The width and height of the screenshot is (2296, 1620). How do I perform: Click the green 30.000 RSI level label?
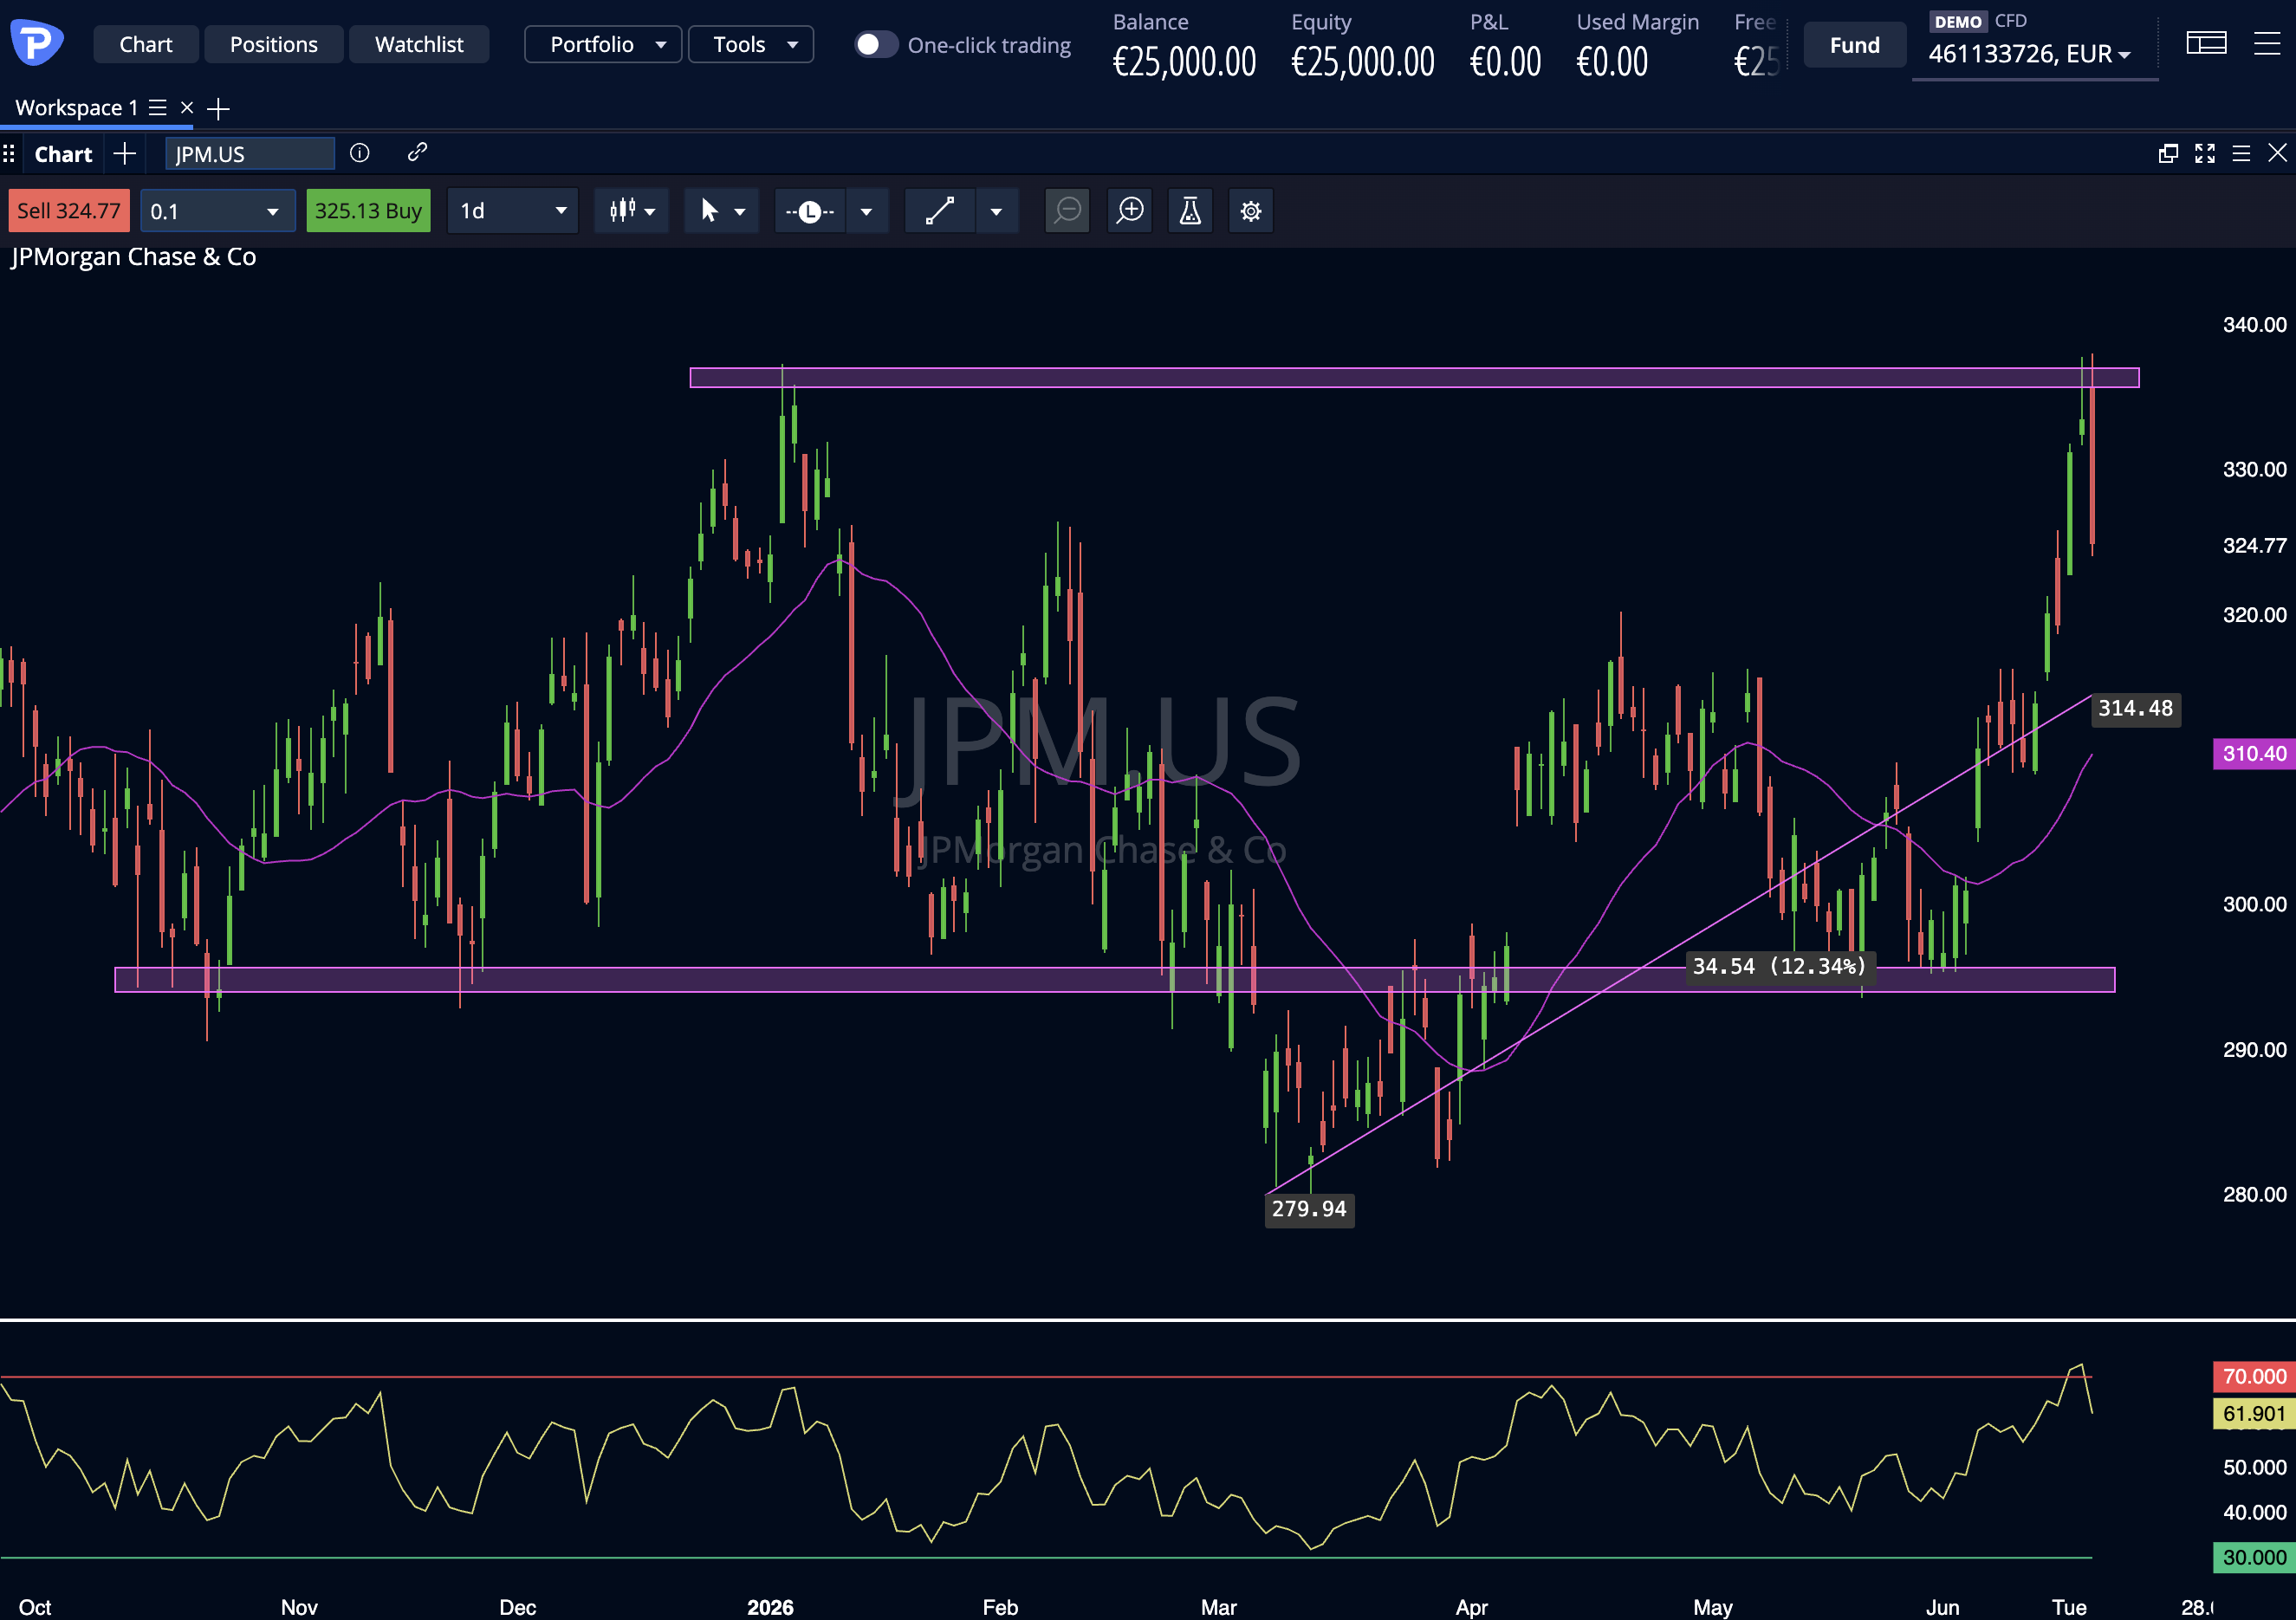pos(2254,1558)
